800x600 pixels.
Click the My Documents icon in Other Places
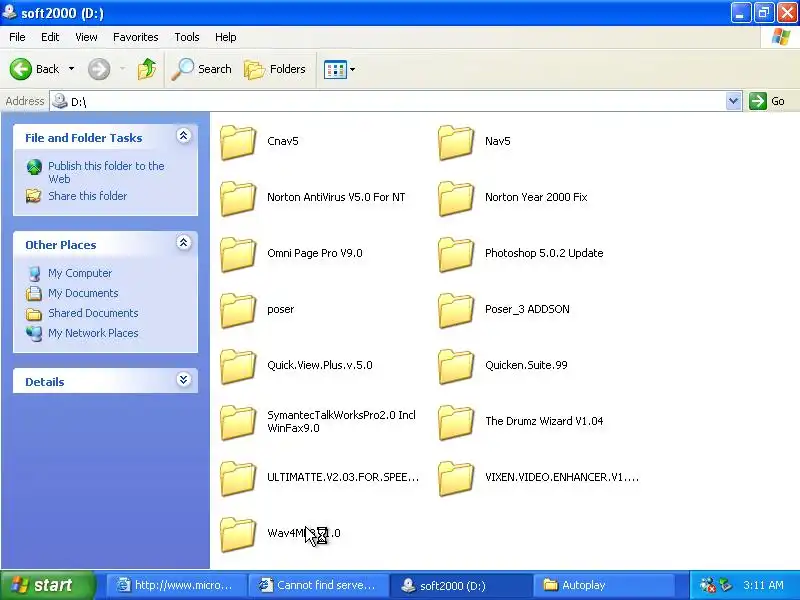34,293
